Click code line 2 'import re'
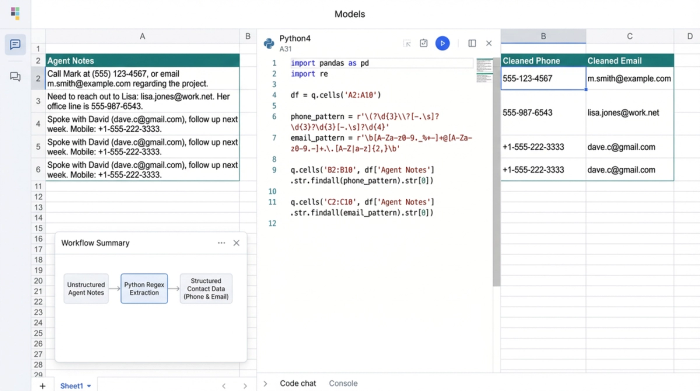This screenshot has width=700, height=391. point(309,74)
